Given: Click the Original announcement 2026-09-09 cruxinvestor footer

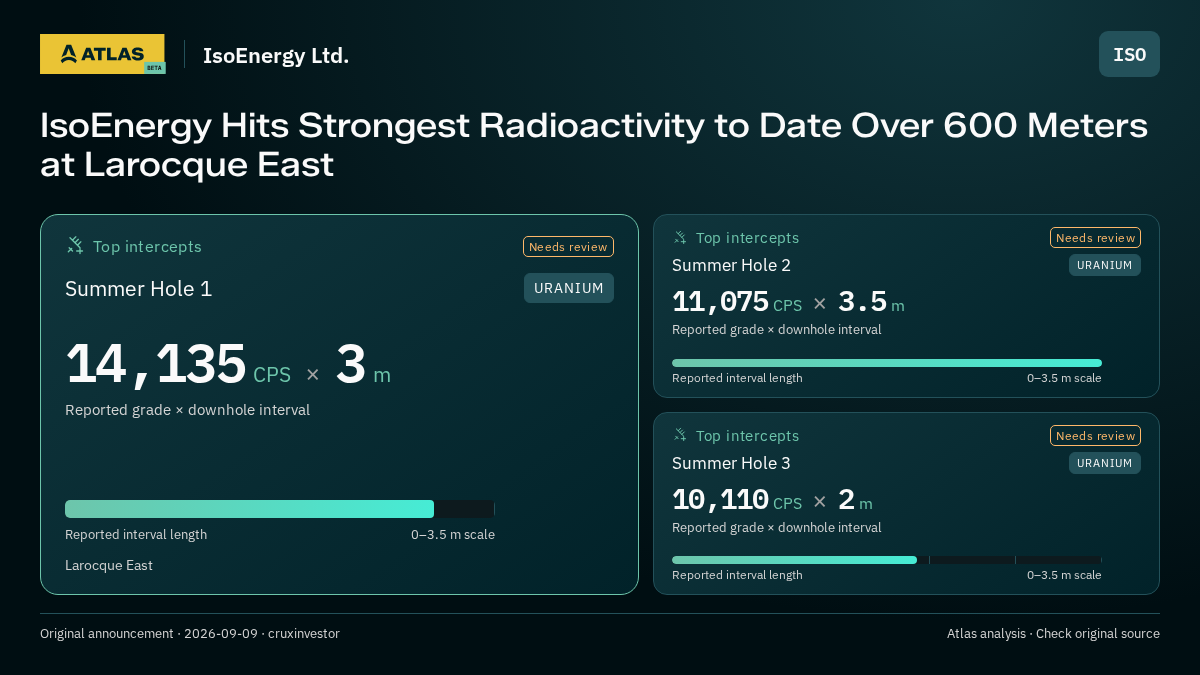Looking at the screenshot, I should pos(190,634).
